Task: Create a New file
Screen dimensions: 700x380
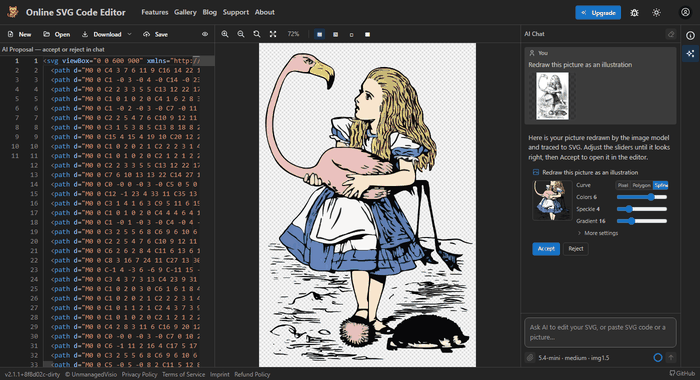Action: (20, 34)
